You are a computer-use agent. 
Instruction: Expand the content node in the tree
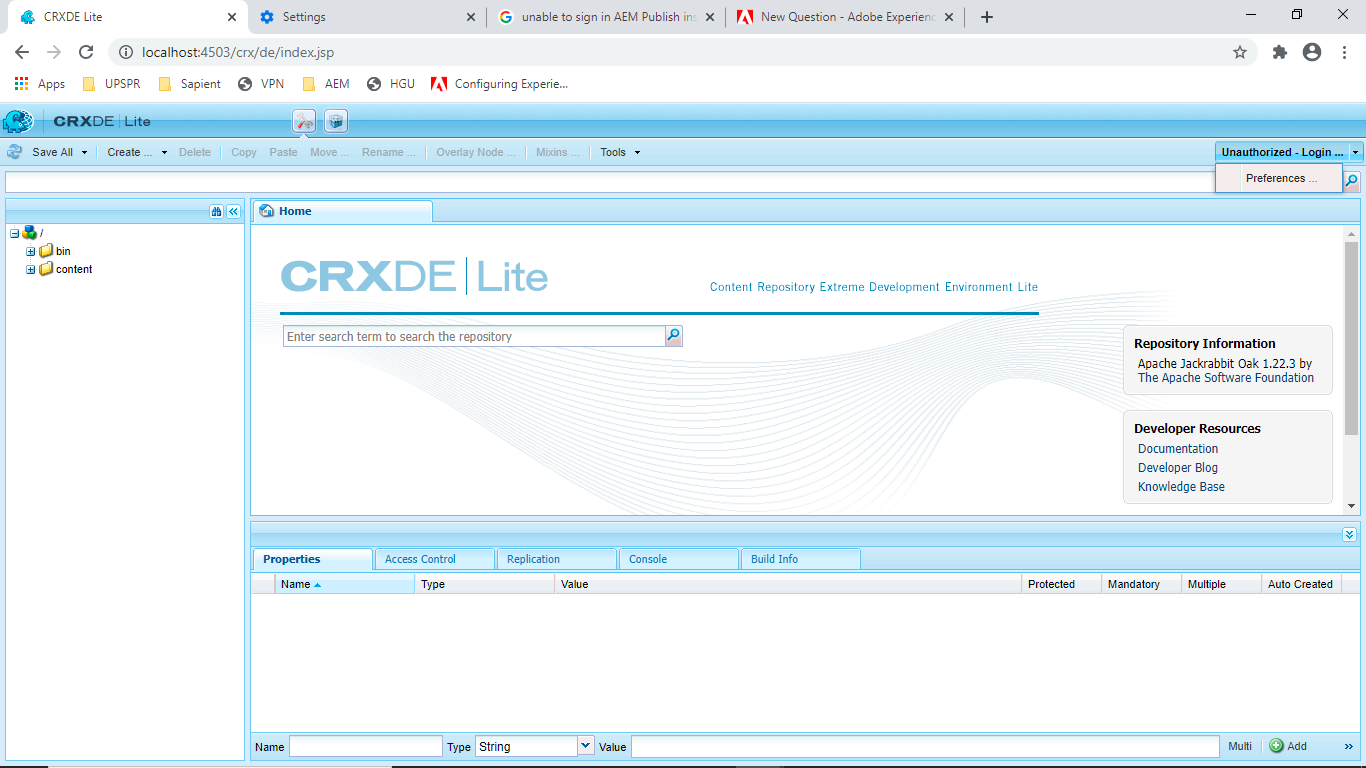[30, 269]
